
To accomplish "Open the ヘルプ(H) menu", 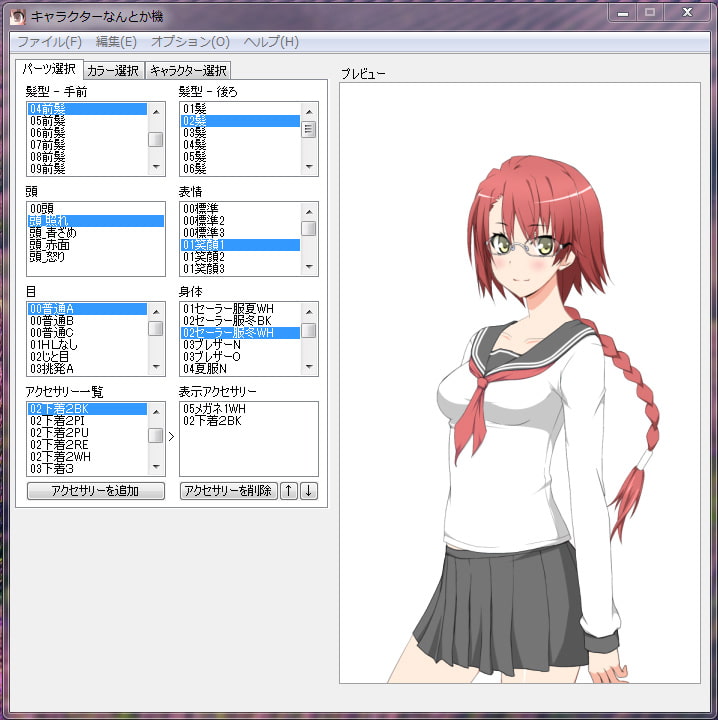I will pos(271,42).
